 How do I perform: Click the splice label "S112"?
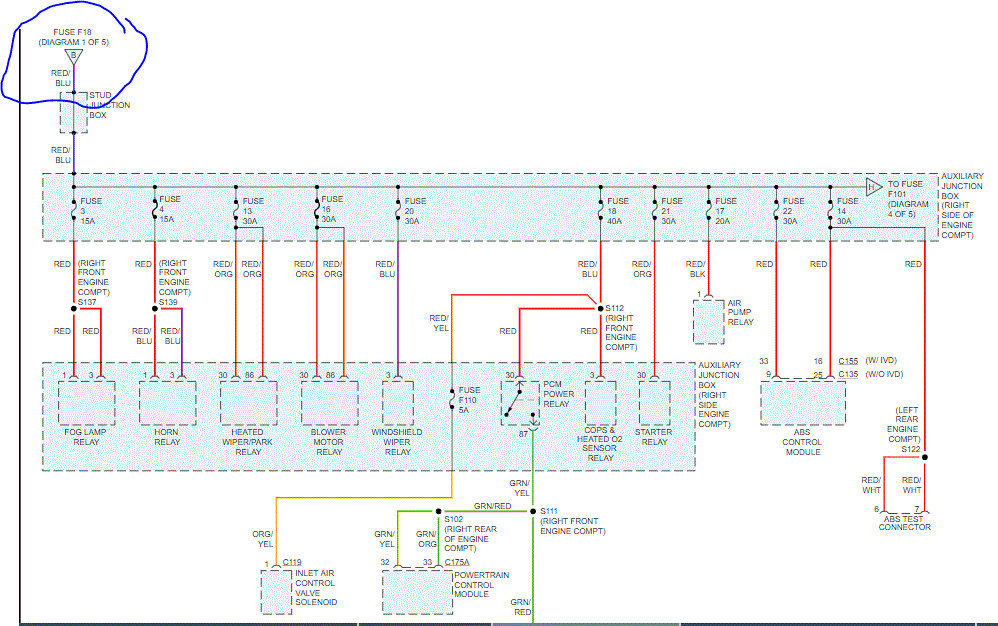click(x=615, y=308)
